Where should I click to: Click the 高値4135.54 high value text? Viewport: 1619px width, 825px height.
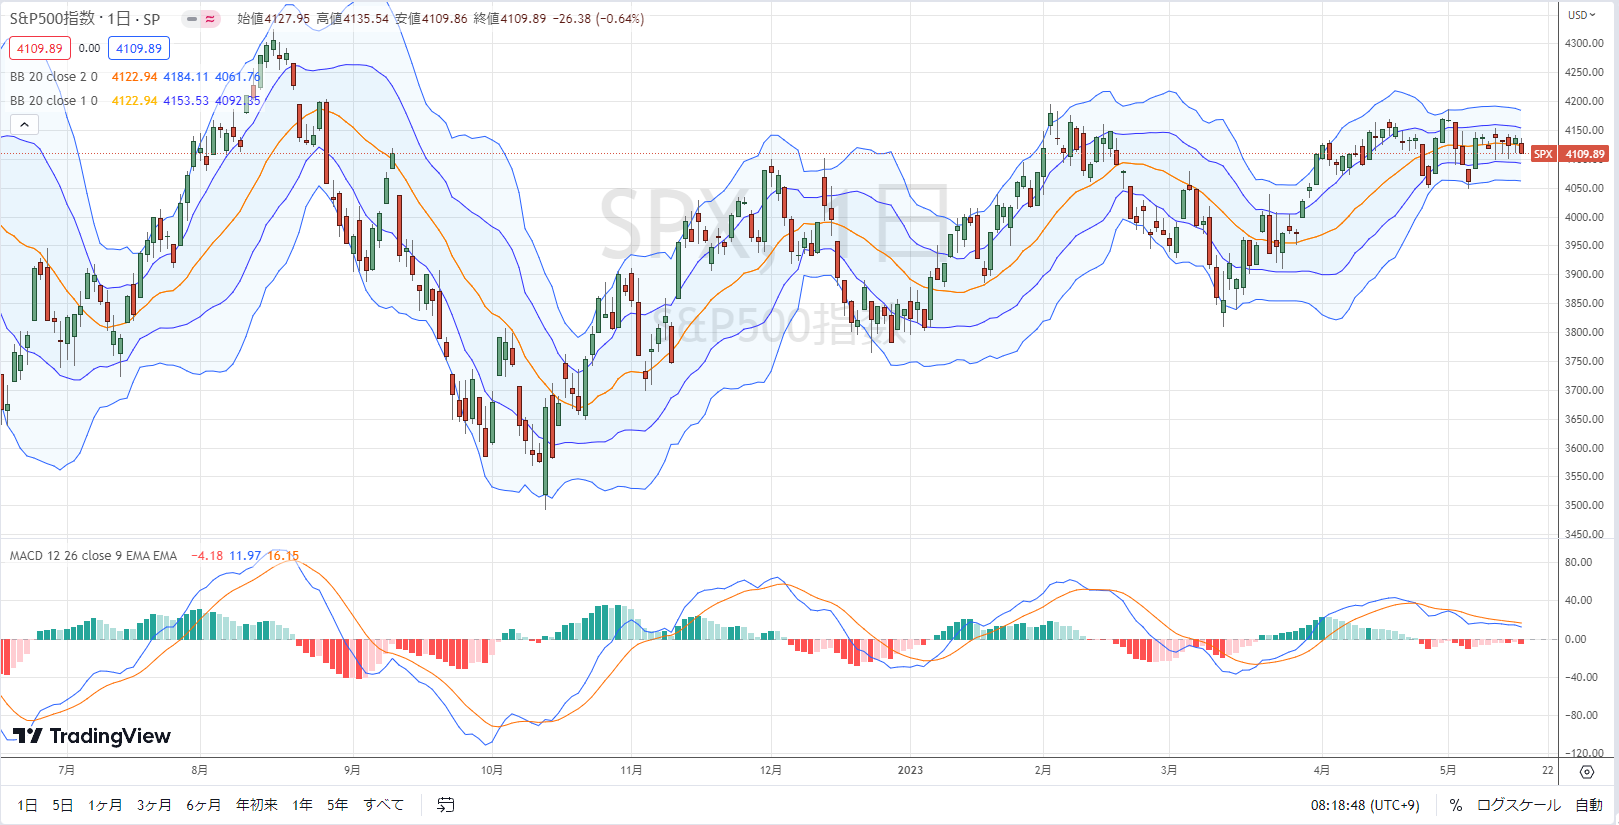point(352,19)
